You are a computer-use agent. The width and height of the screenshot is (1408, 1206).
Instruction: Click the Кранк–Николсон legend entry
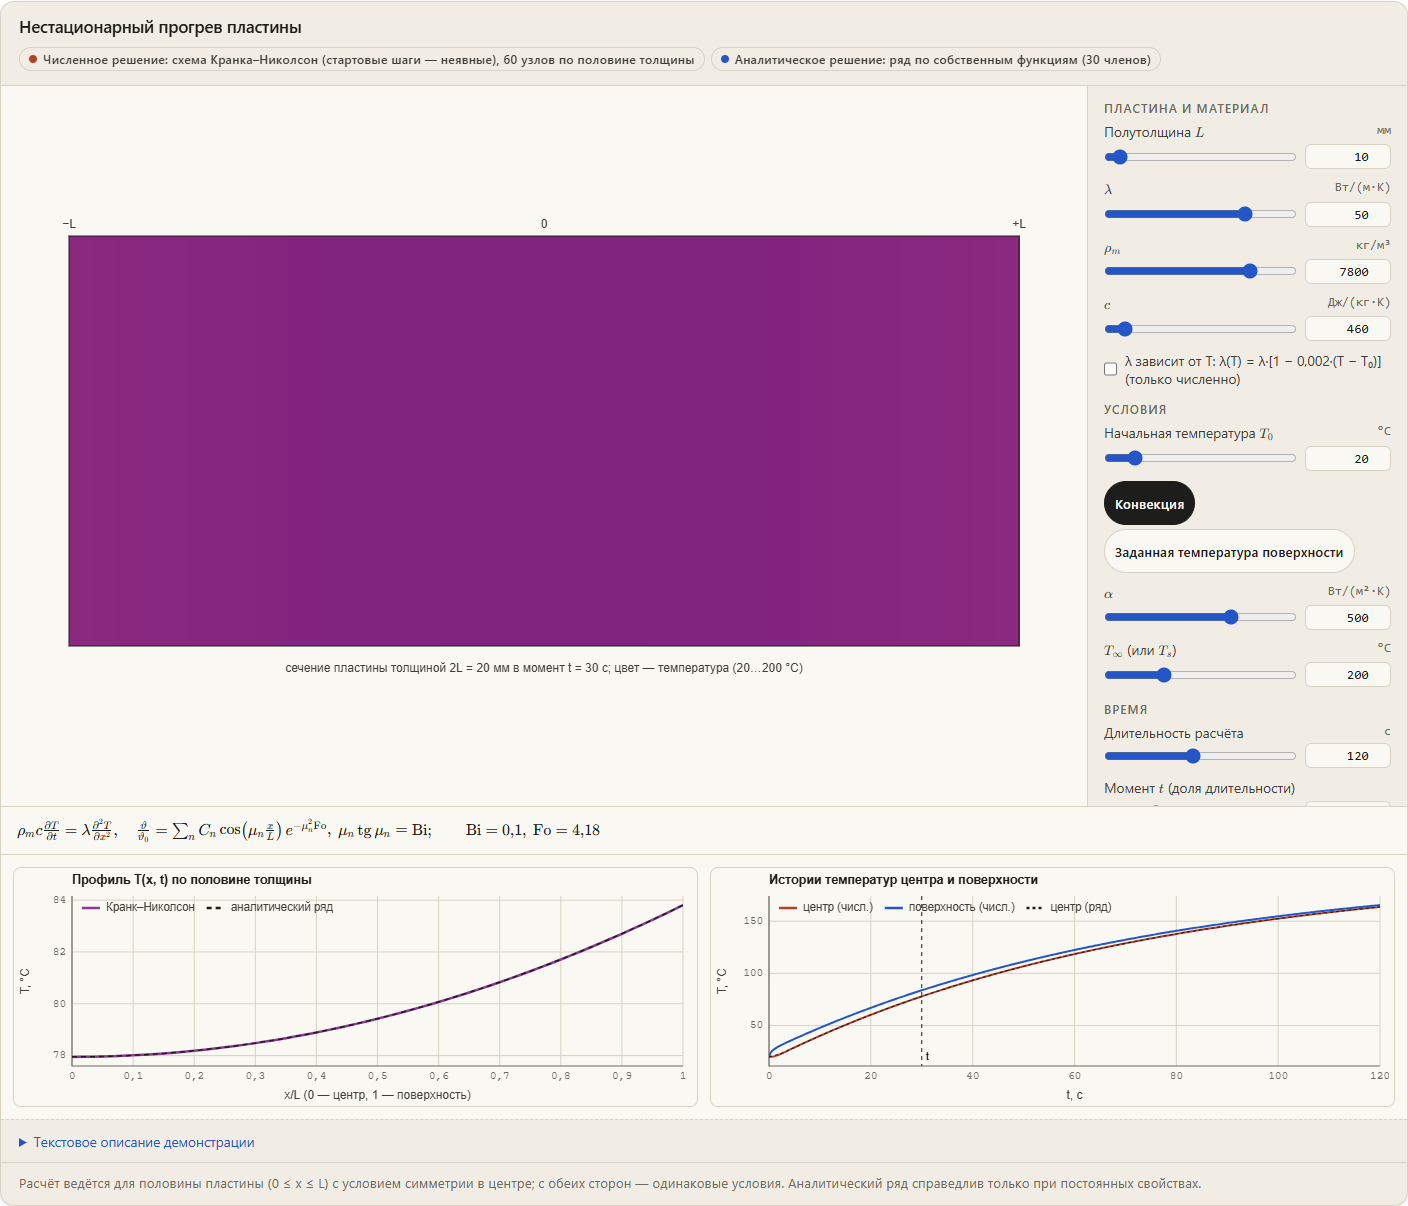[139, 907]
